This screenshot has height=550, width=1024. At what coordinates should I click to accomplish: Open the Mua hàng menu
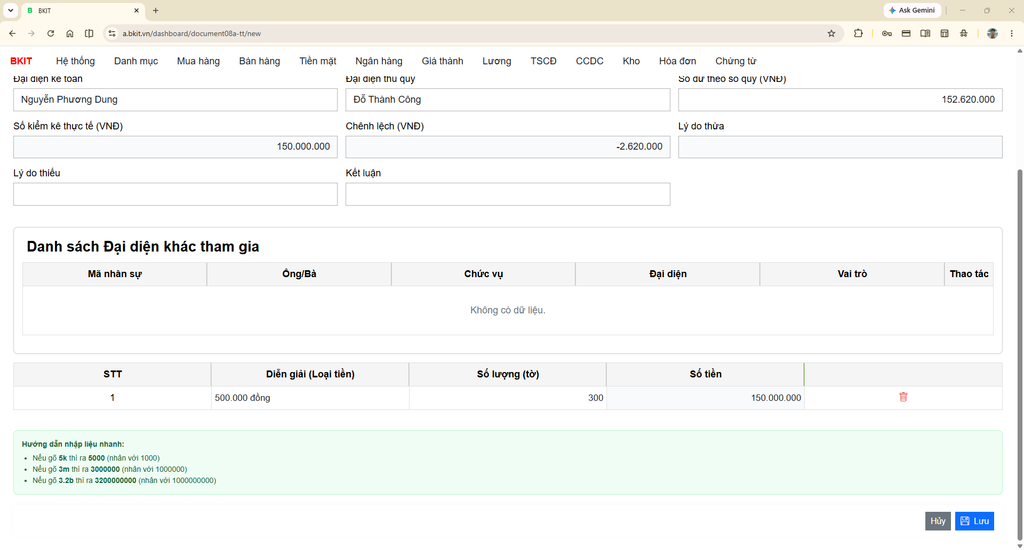coord(198,61)
